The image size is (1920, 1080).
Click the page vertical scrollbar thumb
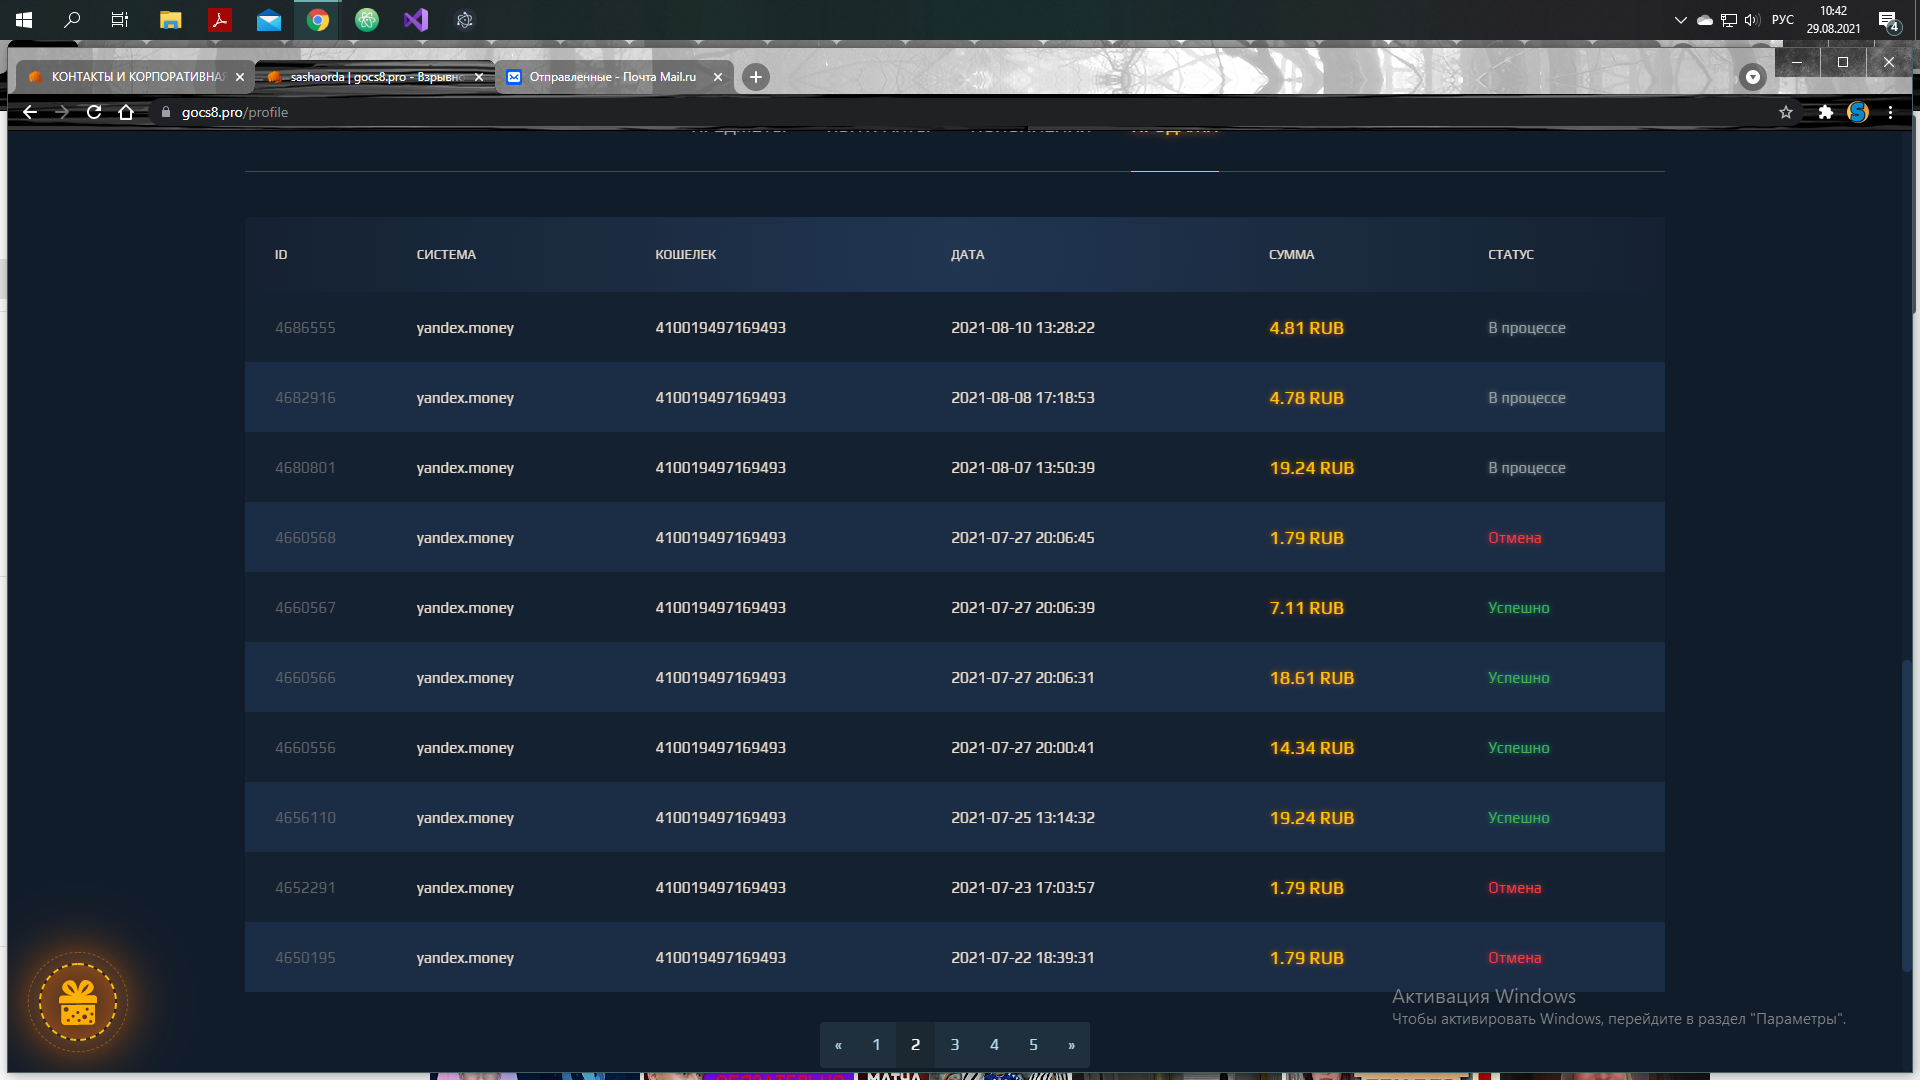coord(1906,815)
